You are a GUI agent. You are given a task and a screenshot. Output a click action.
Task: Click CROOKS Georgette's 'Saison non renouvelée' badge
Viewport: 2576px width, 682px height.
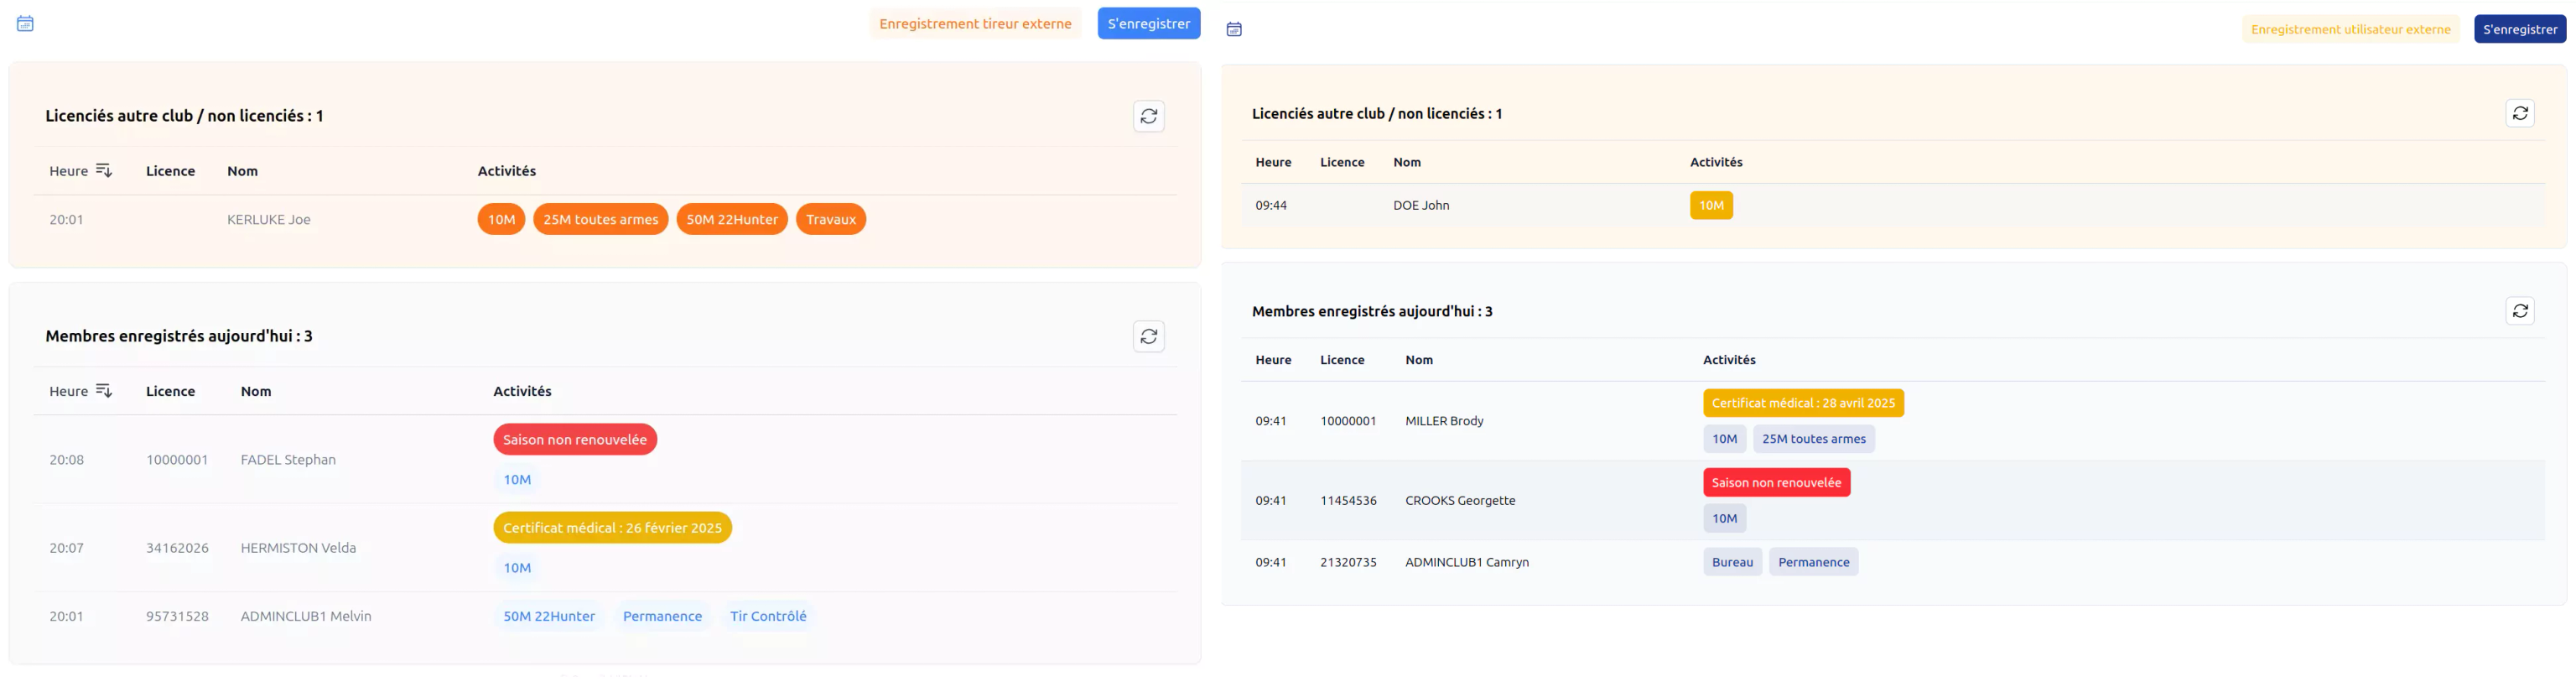click(1776, 482)
